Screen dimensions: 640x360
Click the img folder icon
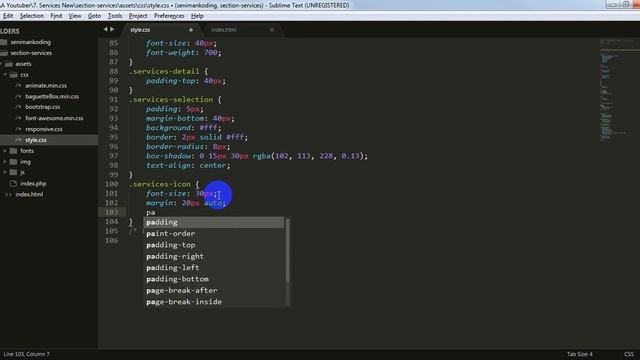(13, 162)
